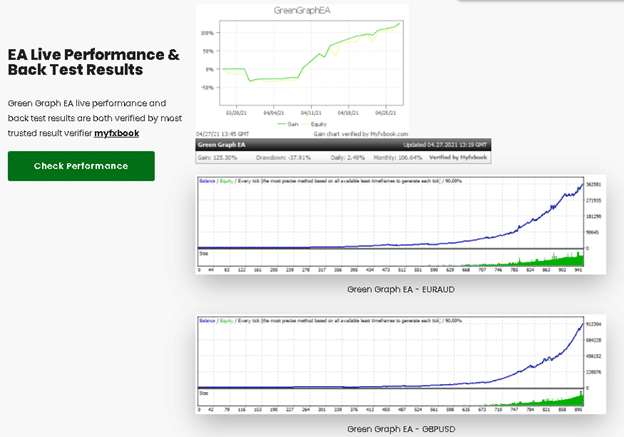624x437 pixels.
Task: Open the EURAUD backtest chart image
Action: [401, 224]
